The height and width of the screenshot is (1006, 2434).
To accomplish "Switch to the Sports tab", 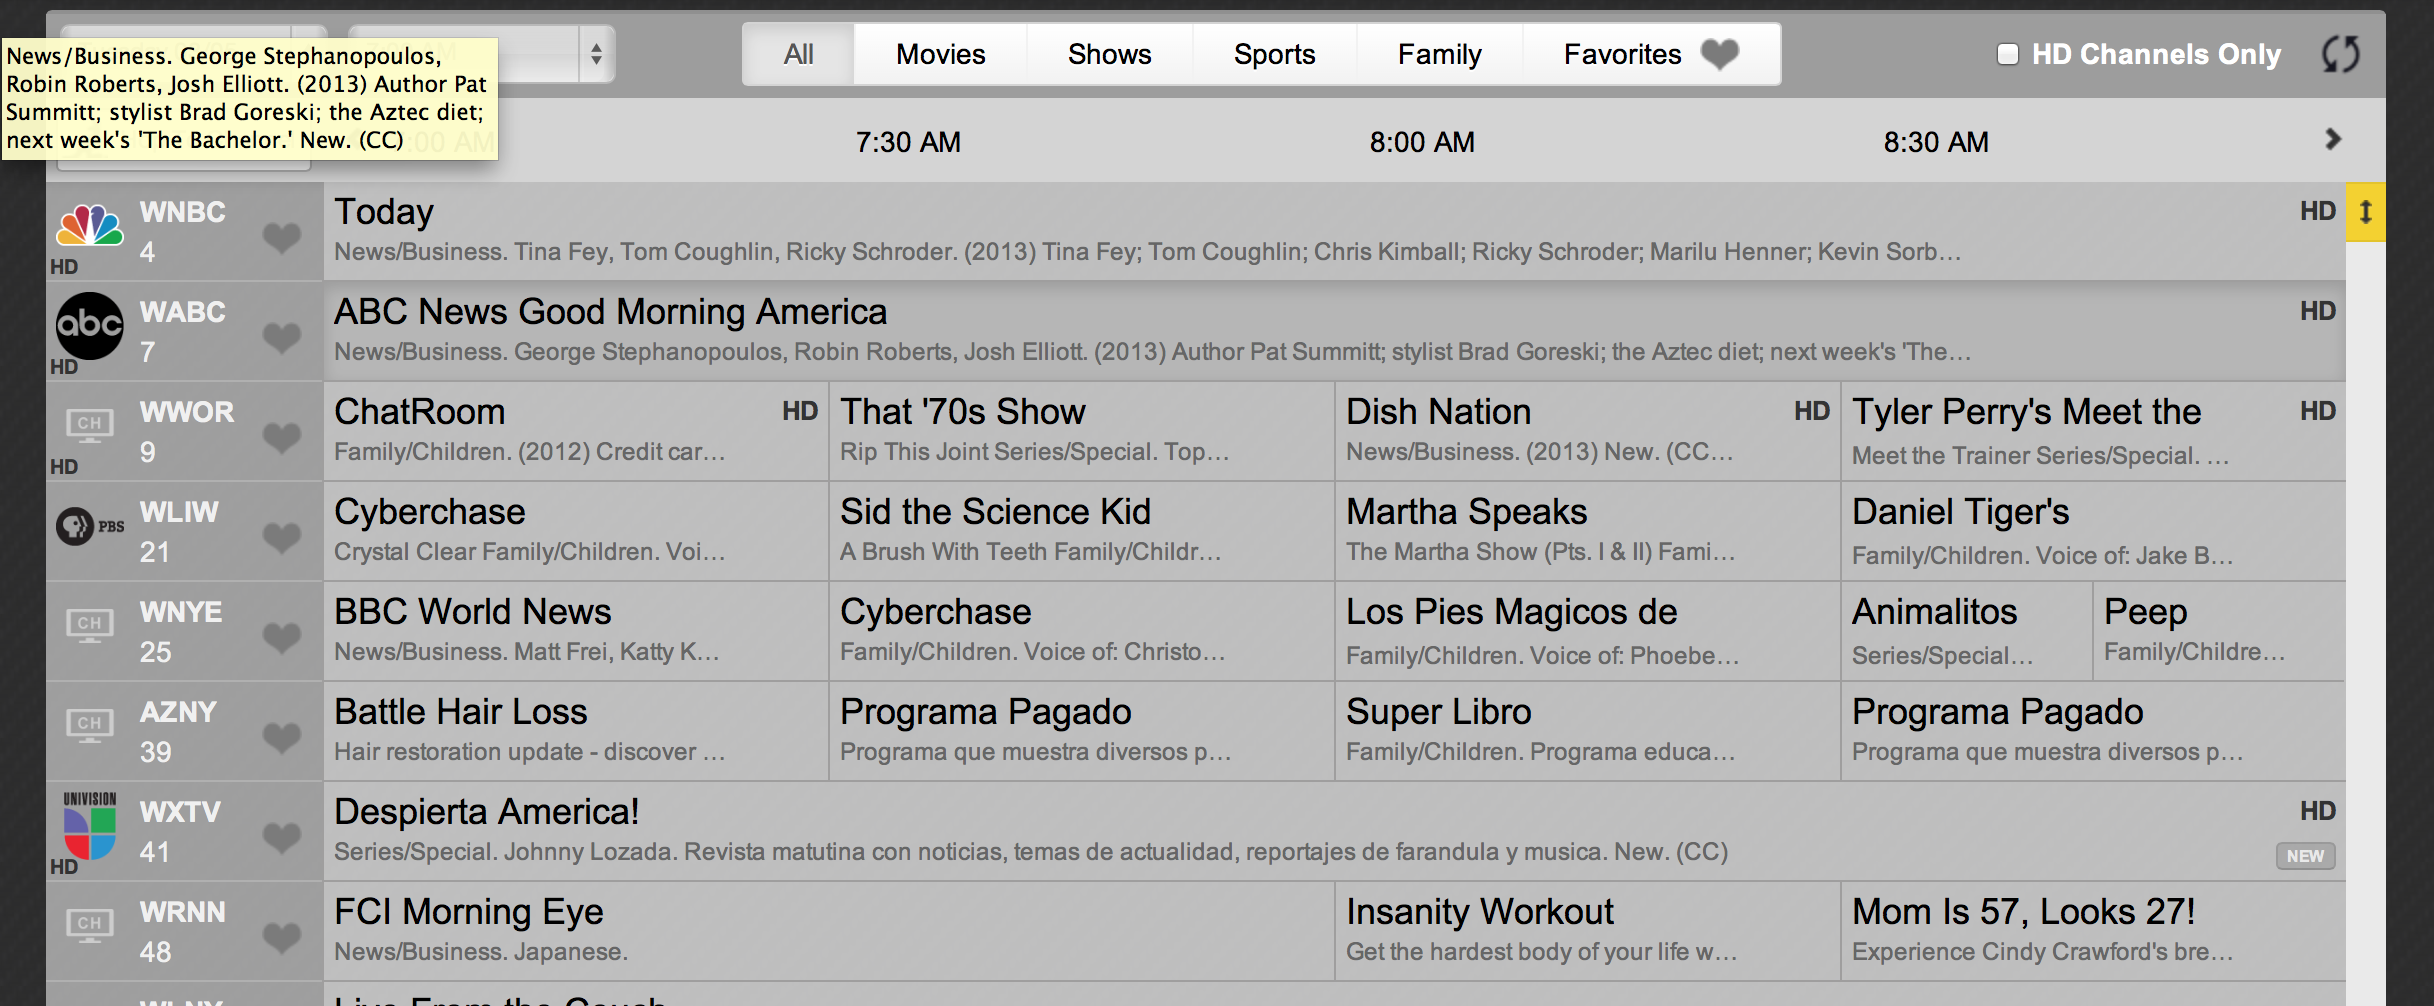I will 1274,54.
